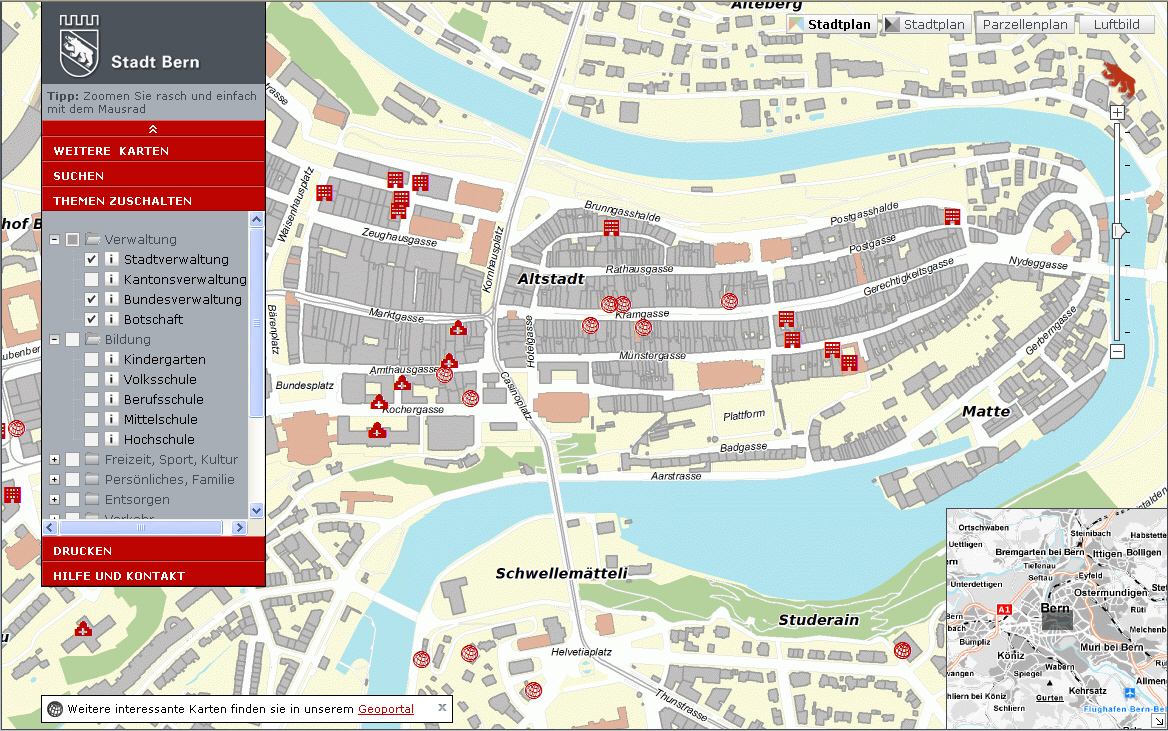Expand the Freizeit, Sport, Kultur folder
This screenshot has width=1168, height=731.
pyautogui.click(x=55, y=459)
